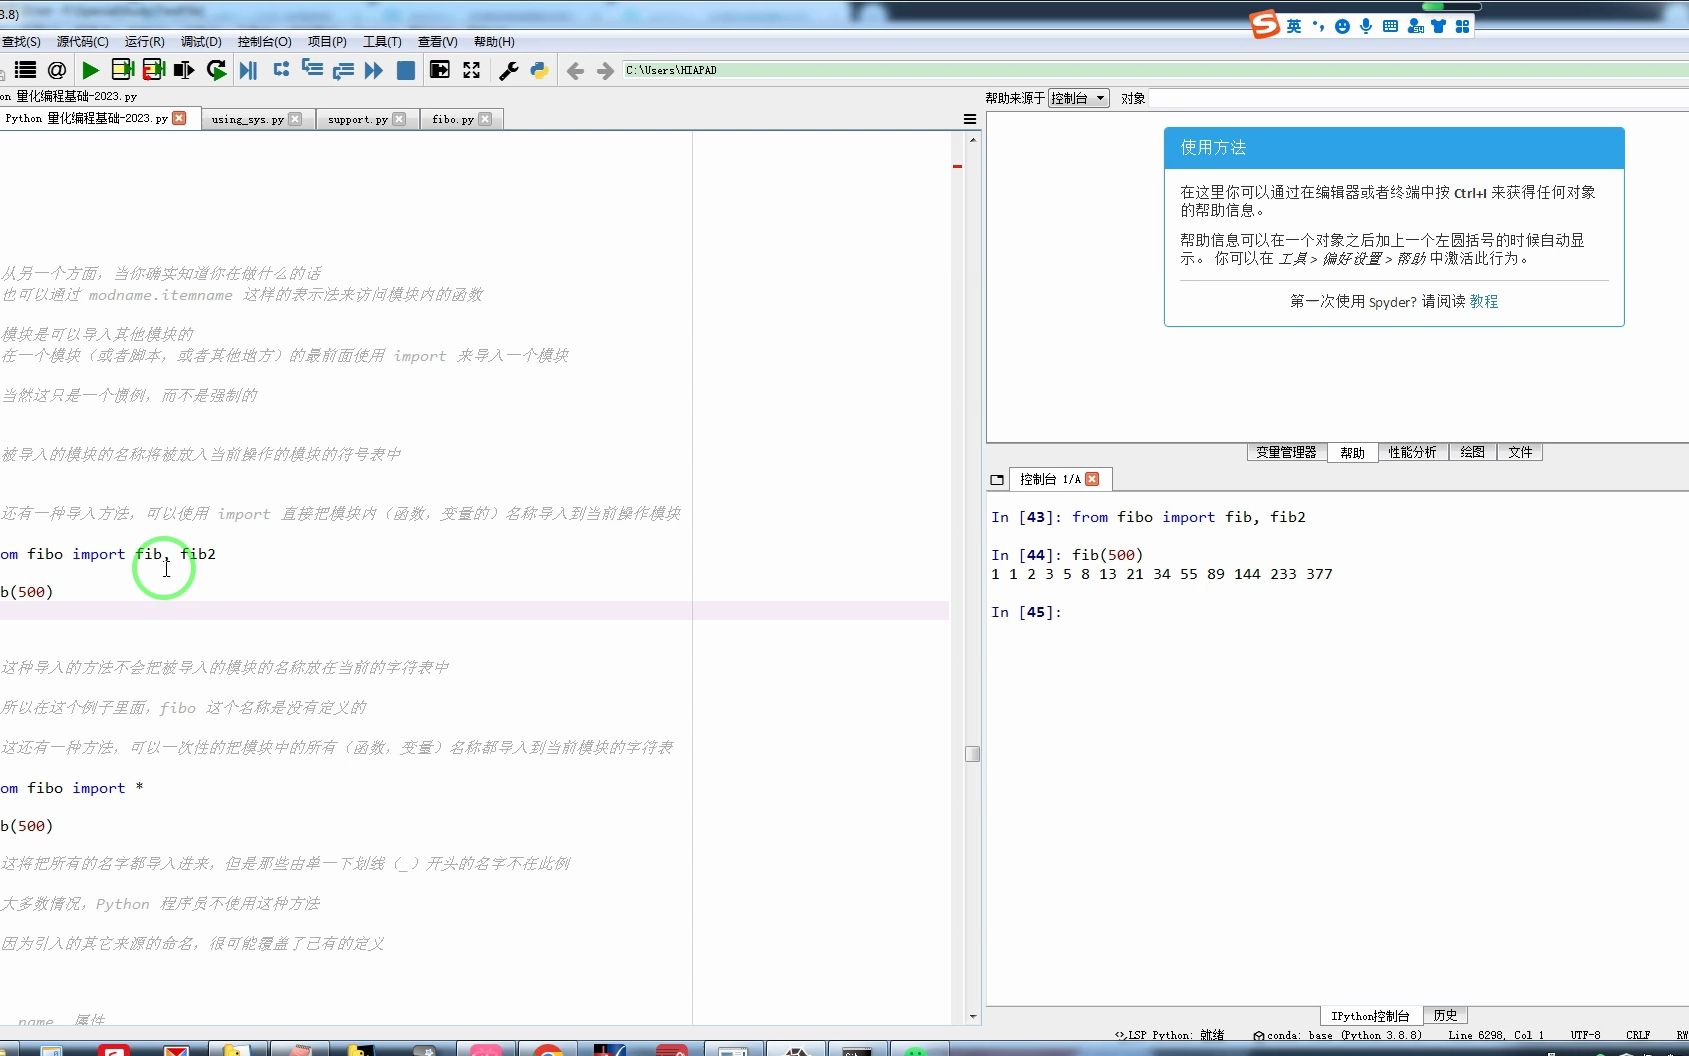Image resolution: width=1689 pixels, height=1056 pixels.
Task: Switch to the 性能分析 tab
Action: 1412,452
